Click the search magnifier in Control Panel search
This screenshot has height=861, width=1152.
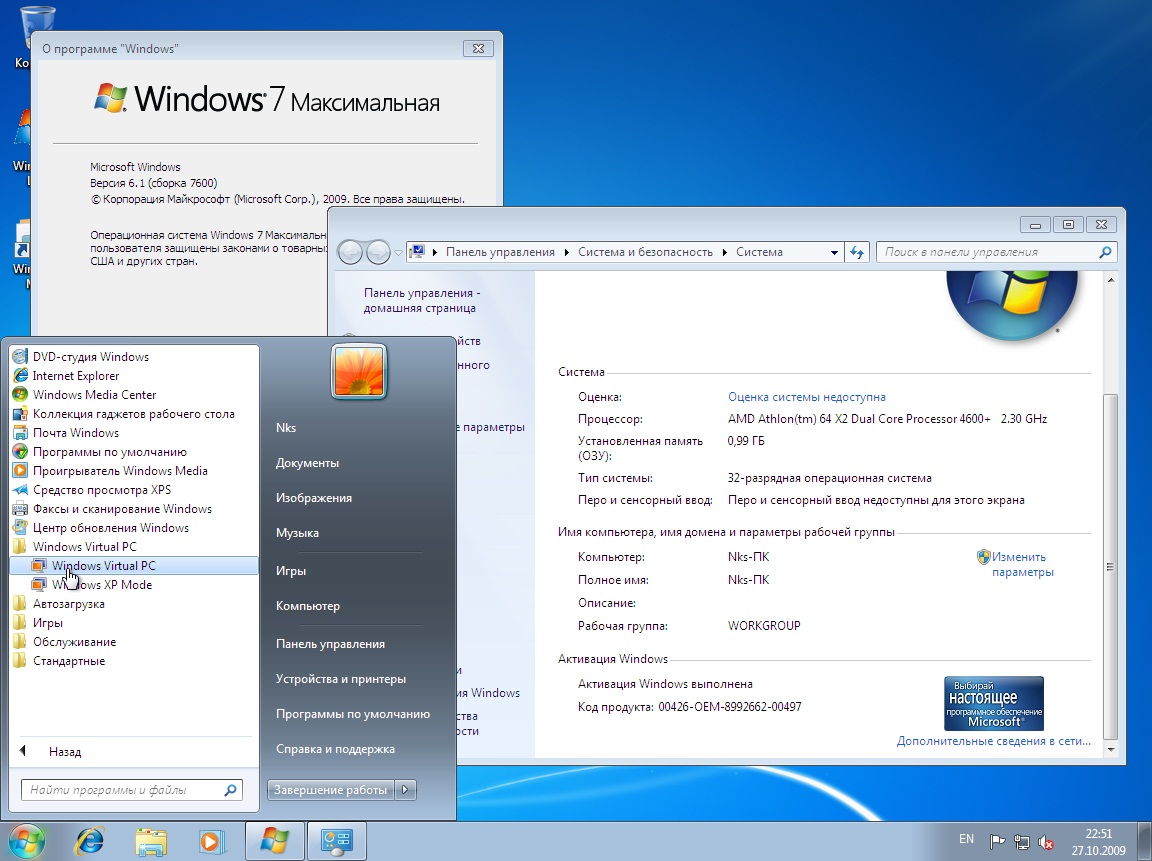(x=1105, y=253)
